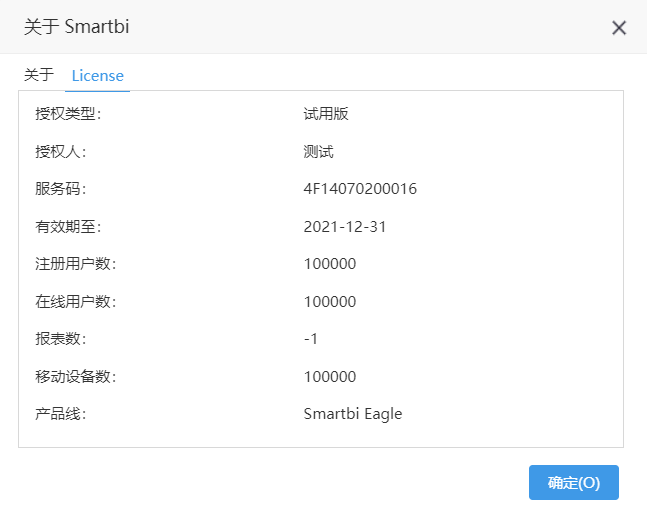Click the 注册用户数 value 100000

tap(330, 264)
